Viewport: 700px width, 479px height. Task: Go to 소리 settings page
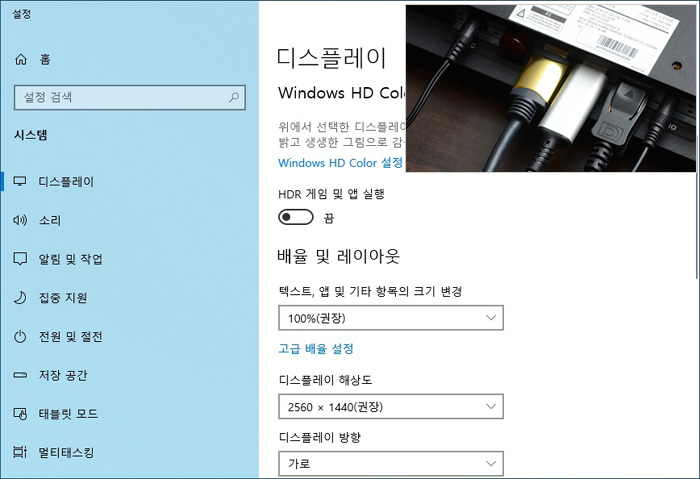tap(50, 221)
